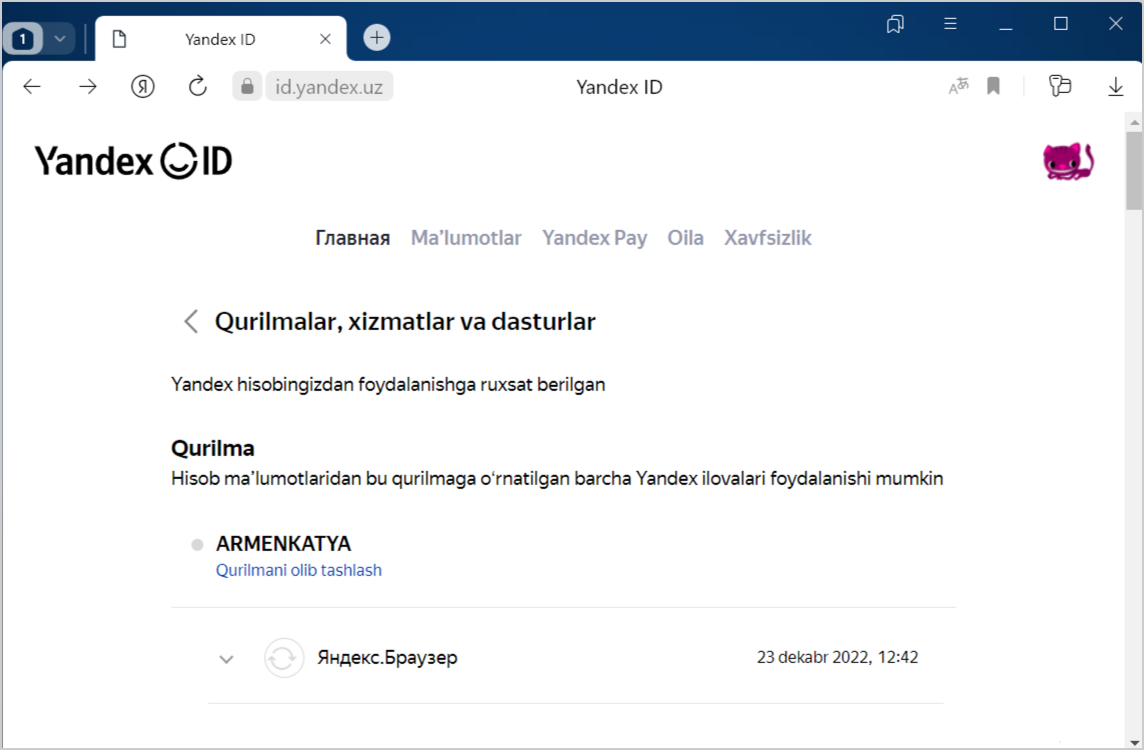This screenshot has height=750, width=1144.
Task: Open the browser hamburger menu
Action: tap(951, 24)
